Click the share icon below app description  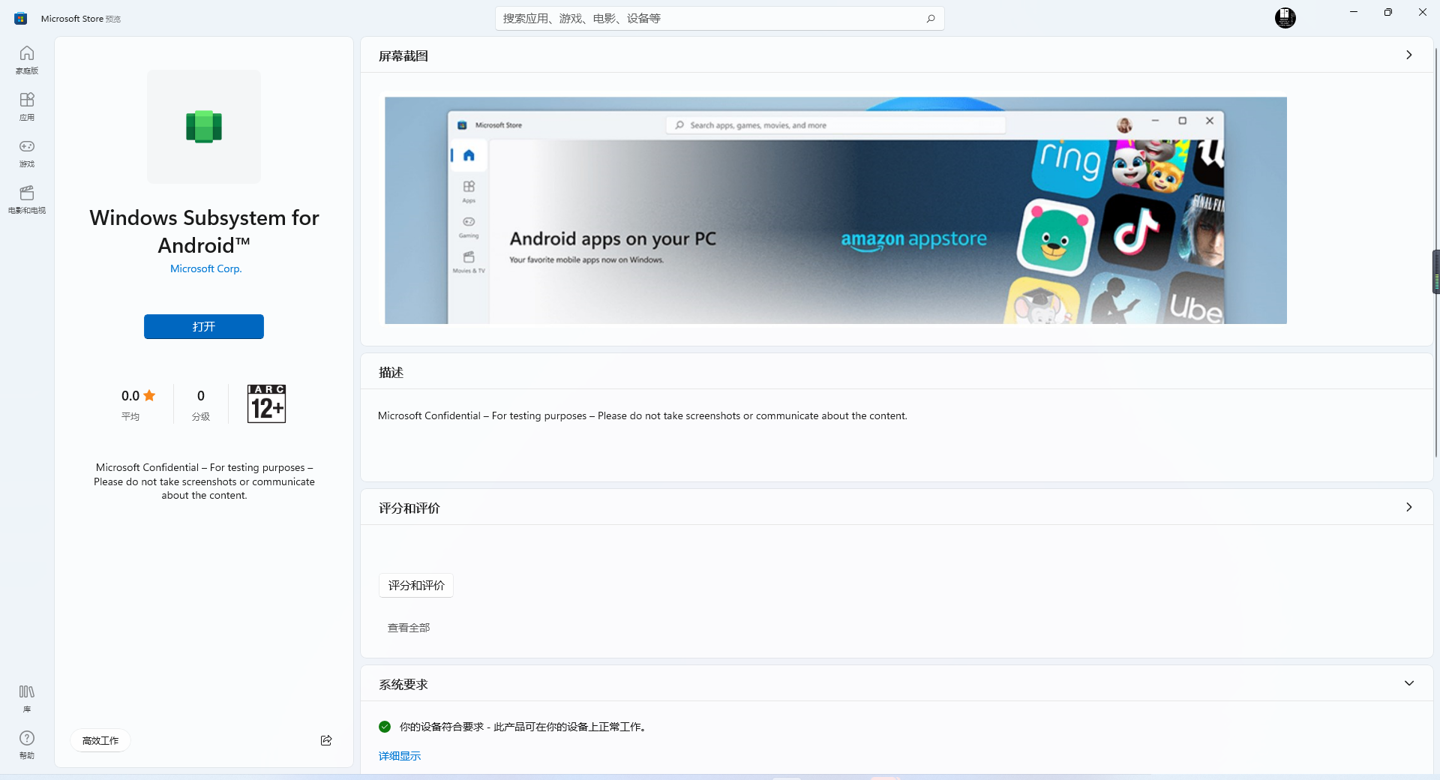coord(326,740)
